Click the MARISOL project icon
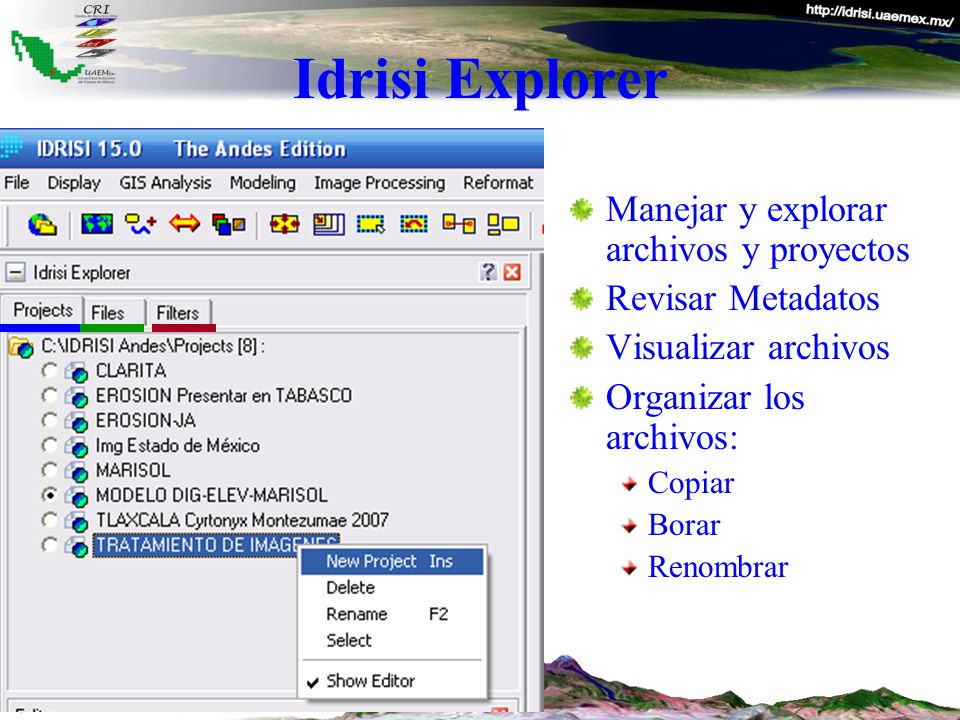Viewport: 960px width, 720px height. click(x=77, y=471)
